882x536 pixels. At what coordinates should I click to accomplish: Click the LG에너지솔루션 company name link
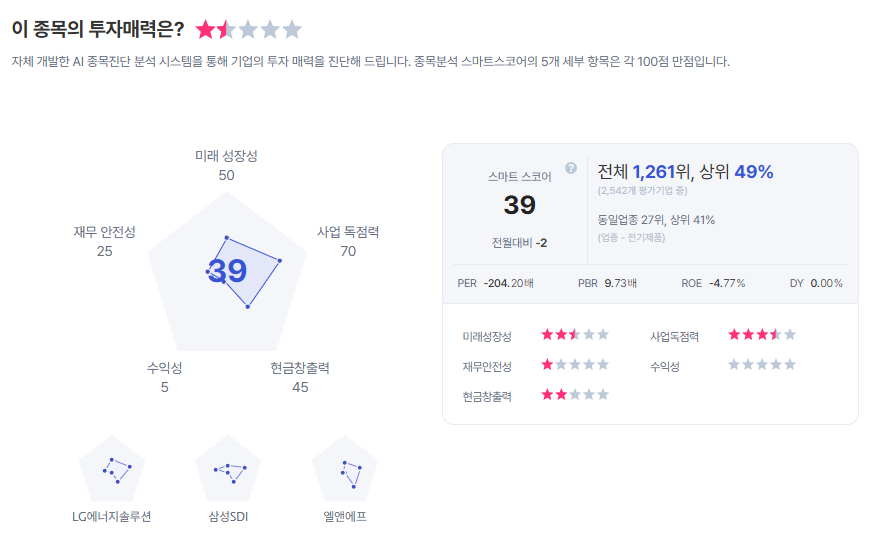(x=112, y=517)
